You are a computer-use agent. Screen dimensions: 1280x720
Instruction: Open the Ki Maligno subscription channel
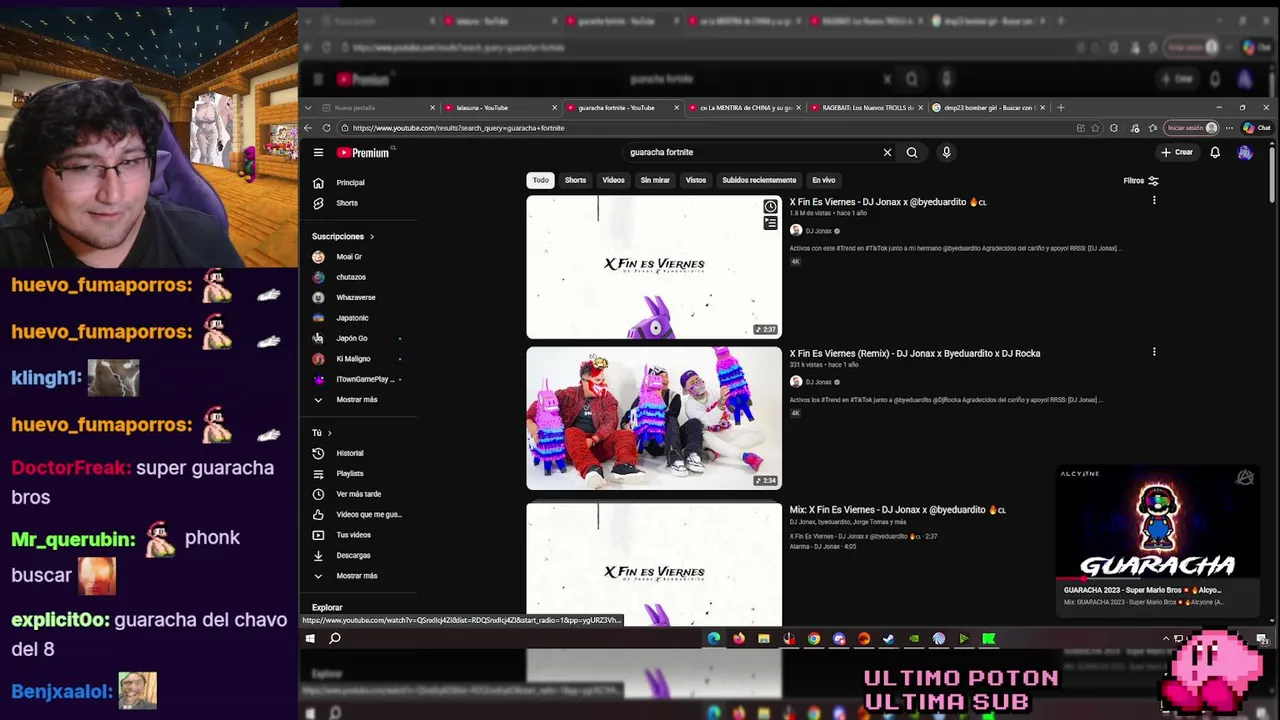click(x=358, y=359)
